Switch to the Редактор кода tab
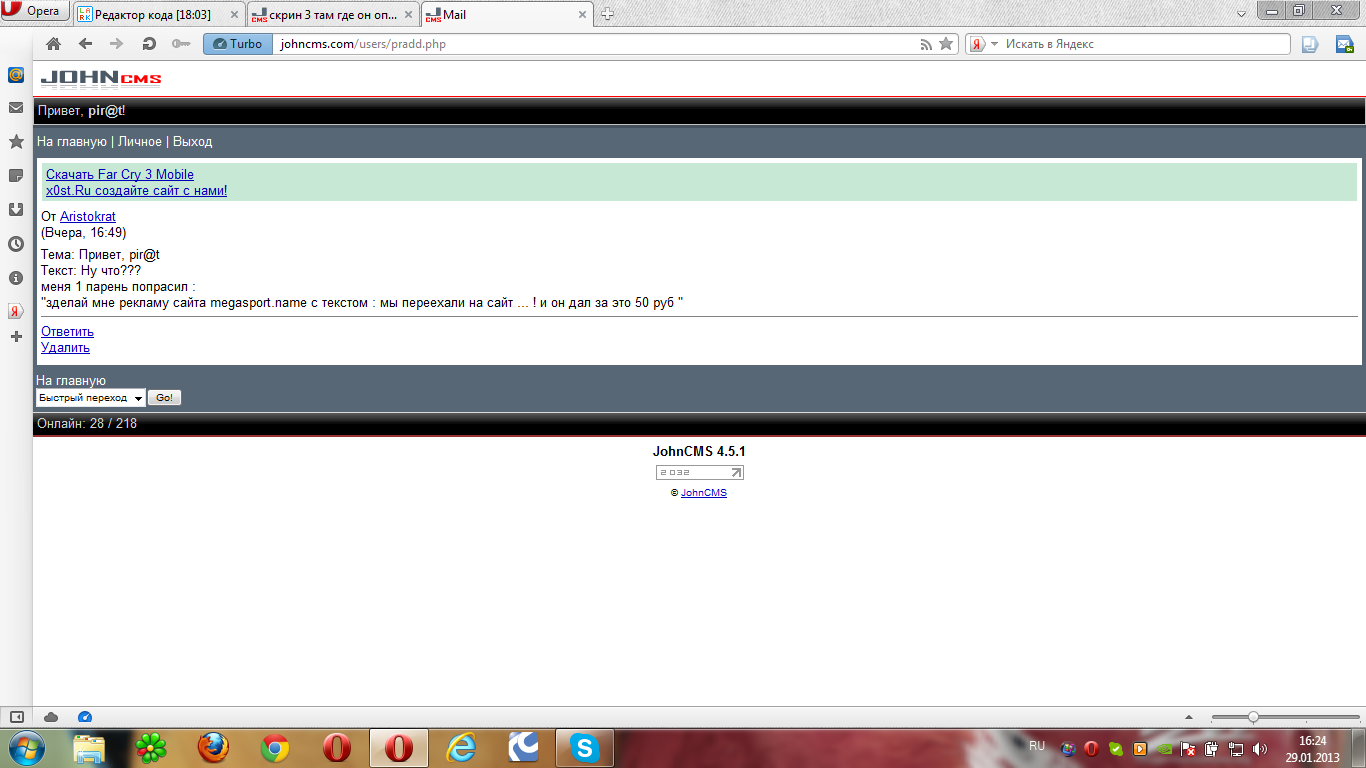The width and height of the screenshot is (1366, 768). click(x=158, y=15)
